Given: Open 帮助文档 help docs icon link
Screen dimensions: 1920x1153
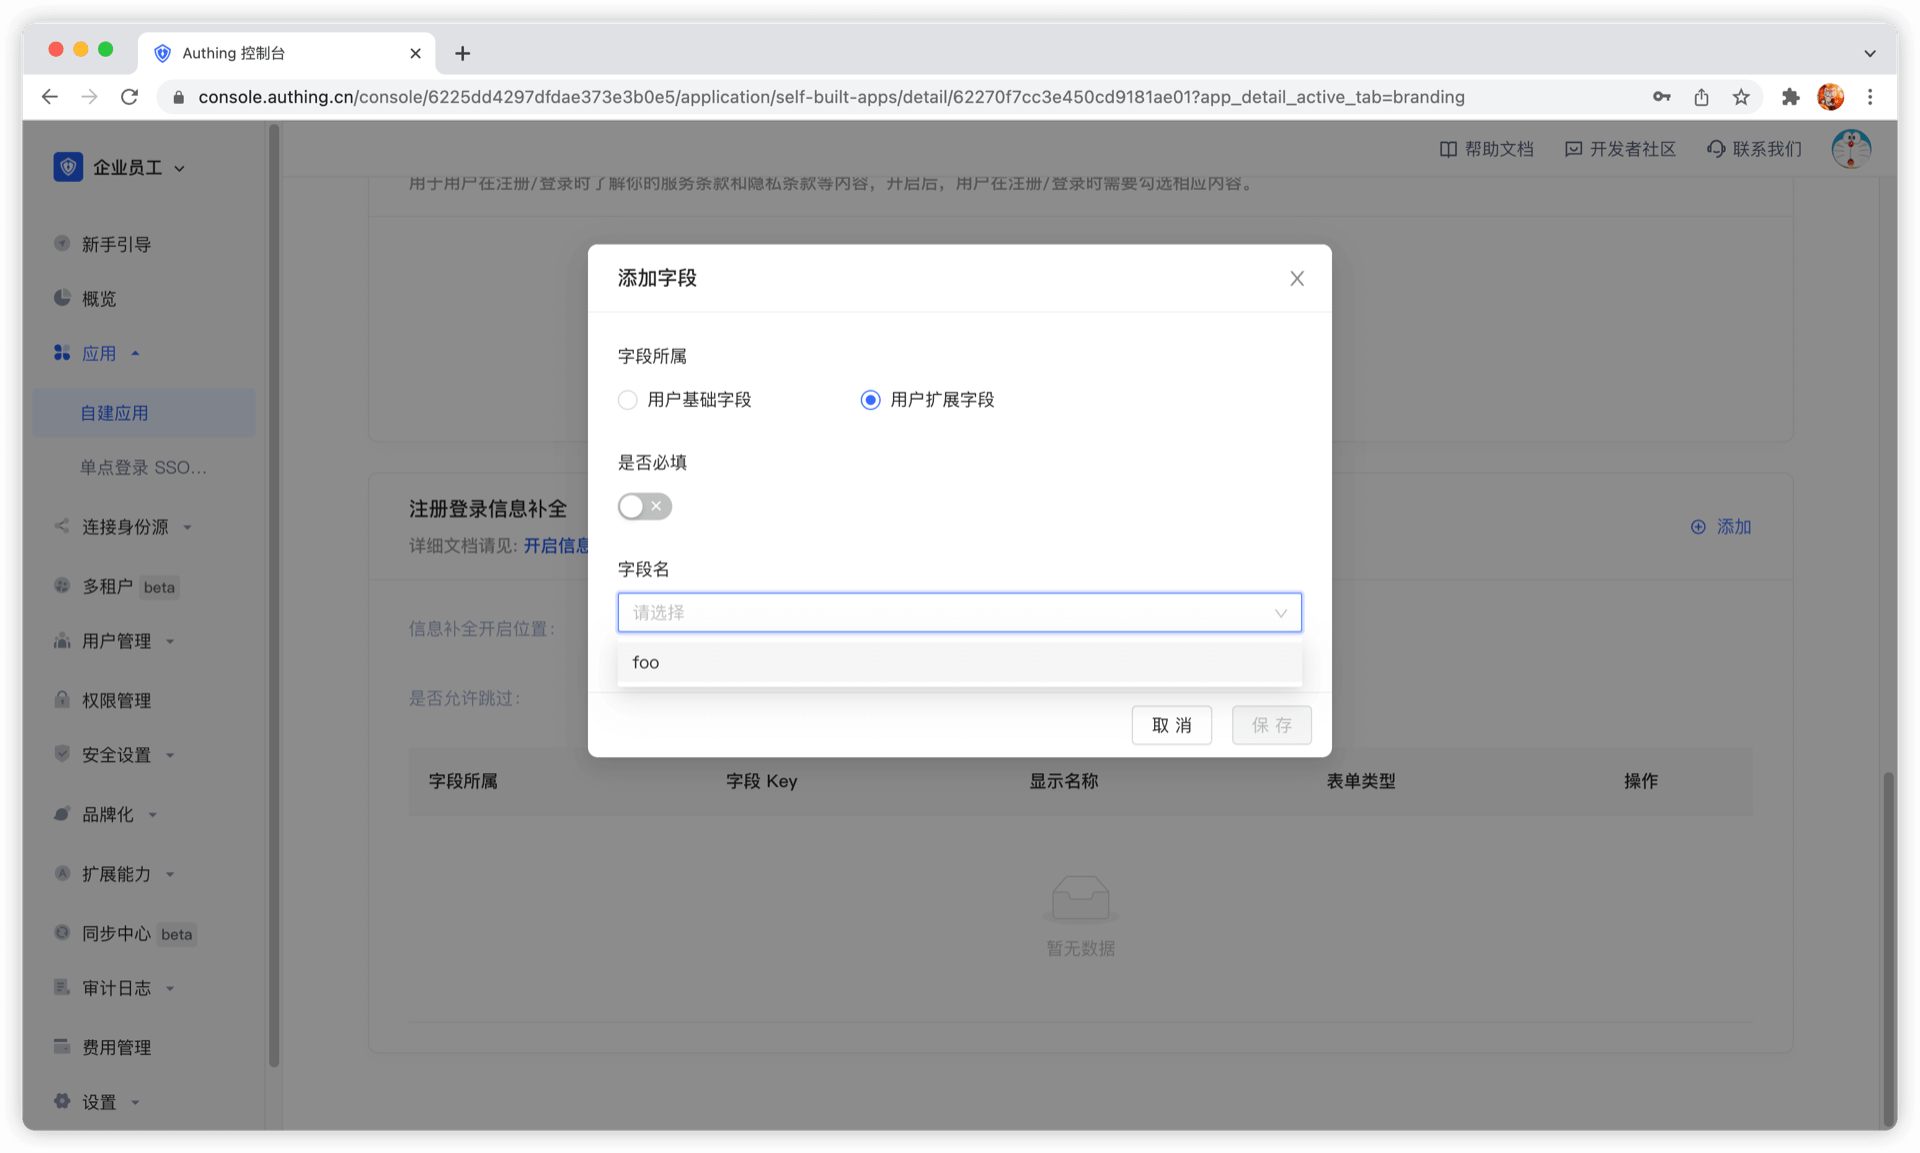Looking at the screenshot, I should (1448, 149).
